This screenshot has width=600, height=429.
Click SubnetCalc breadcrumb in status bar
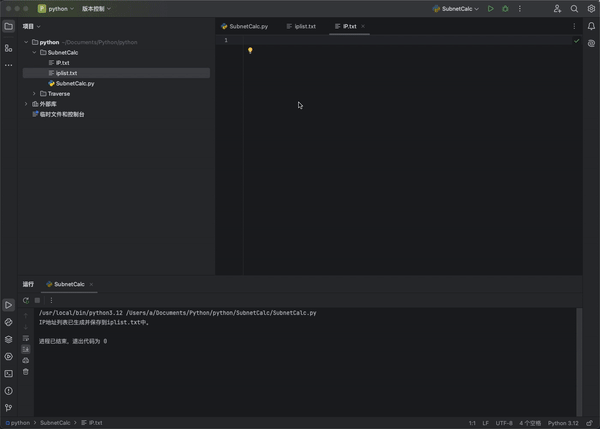(55, 423)
